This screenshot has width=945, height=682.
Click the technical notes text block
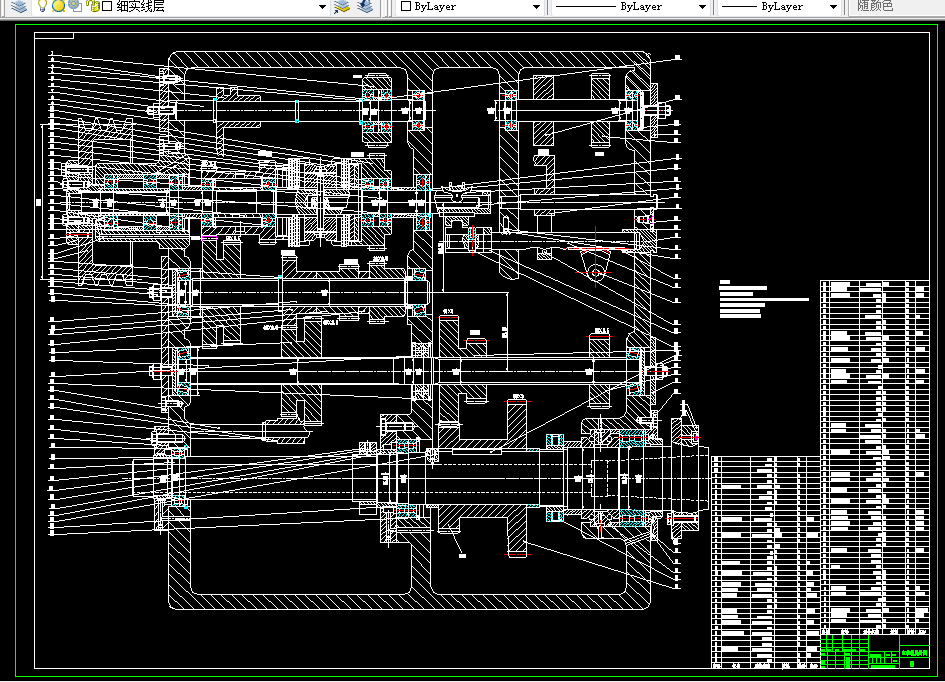point(764,299)
